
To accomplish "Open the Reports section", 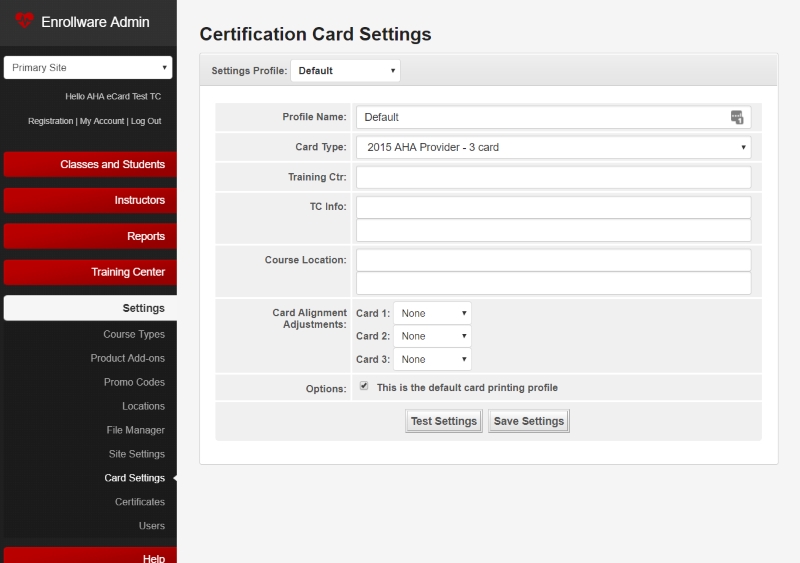I will (90, 236).
